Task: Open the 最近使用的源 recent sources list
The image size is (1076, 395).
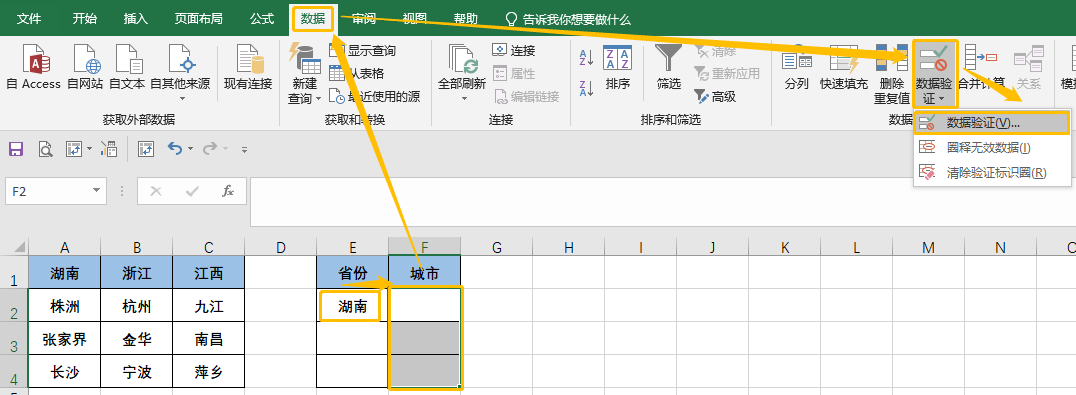Action: tap(375, 97)
